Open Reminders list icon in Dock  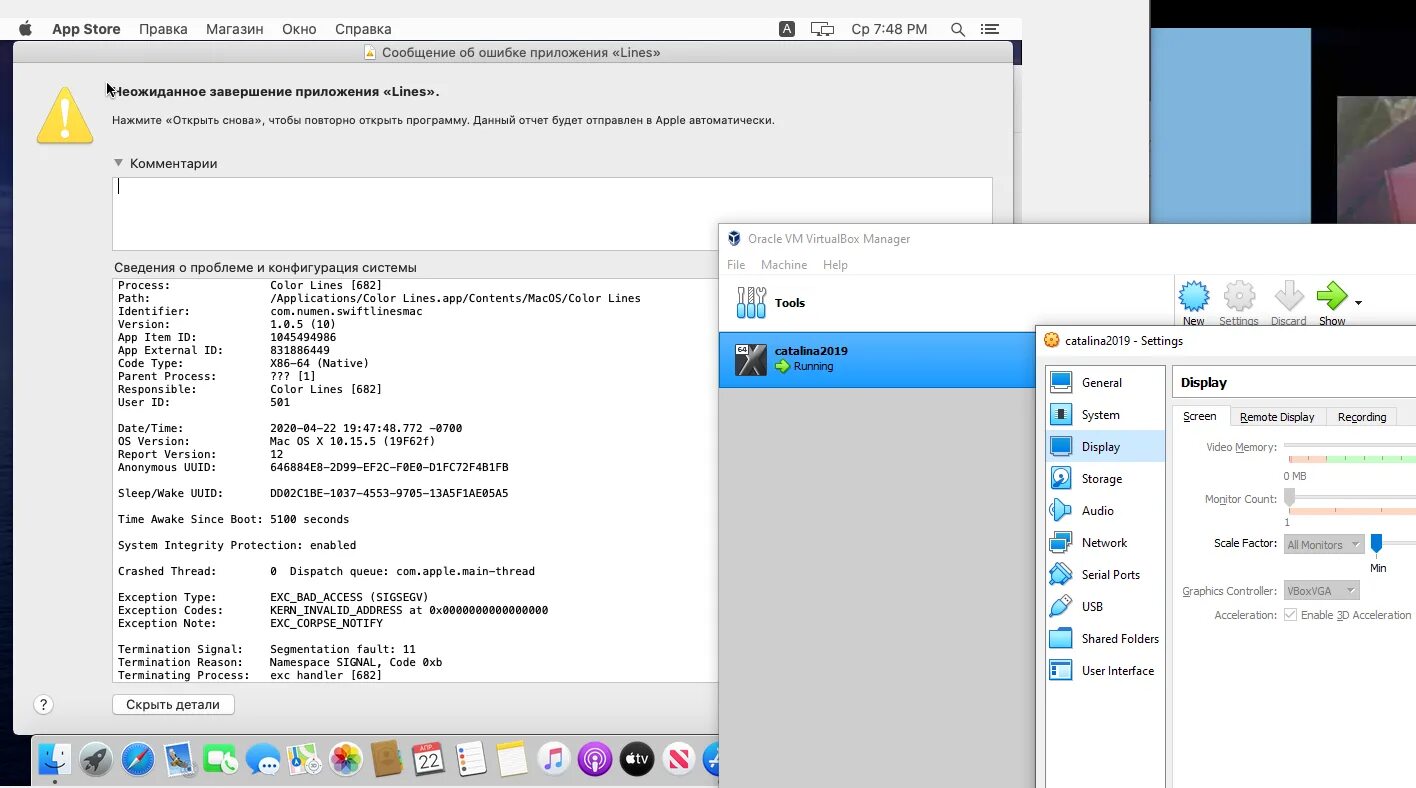[470, 760]
